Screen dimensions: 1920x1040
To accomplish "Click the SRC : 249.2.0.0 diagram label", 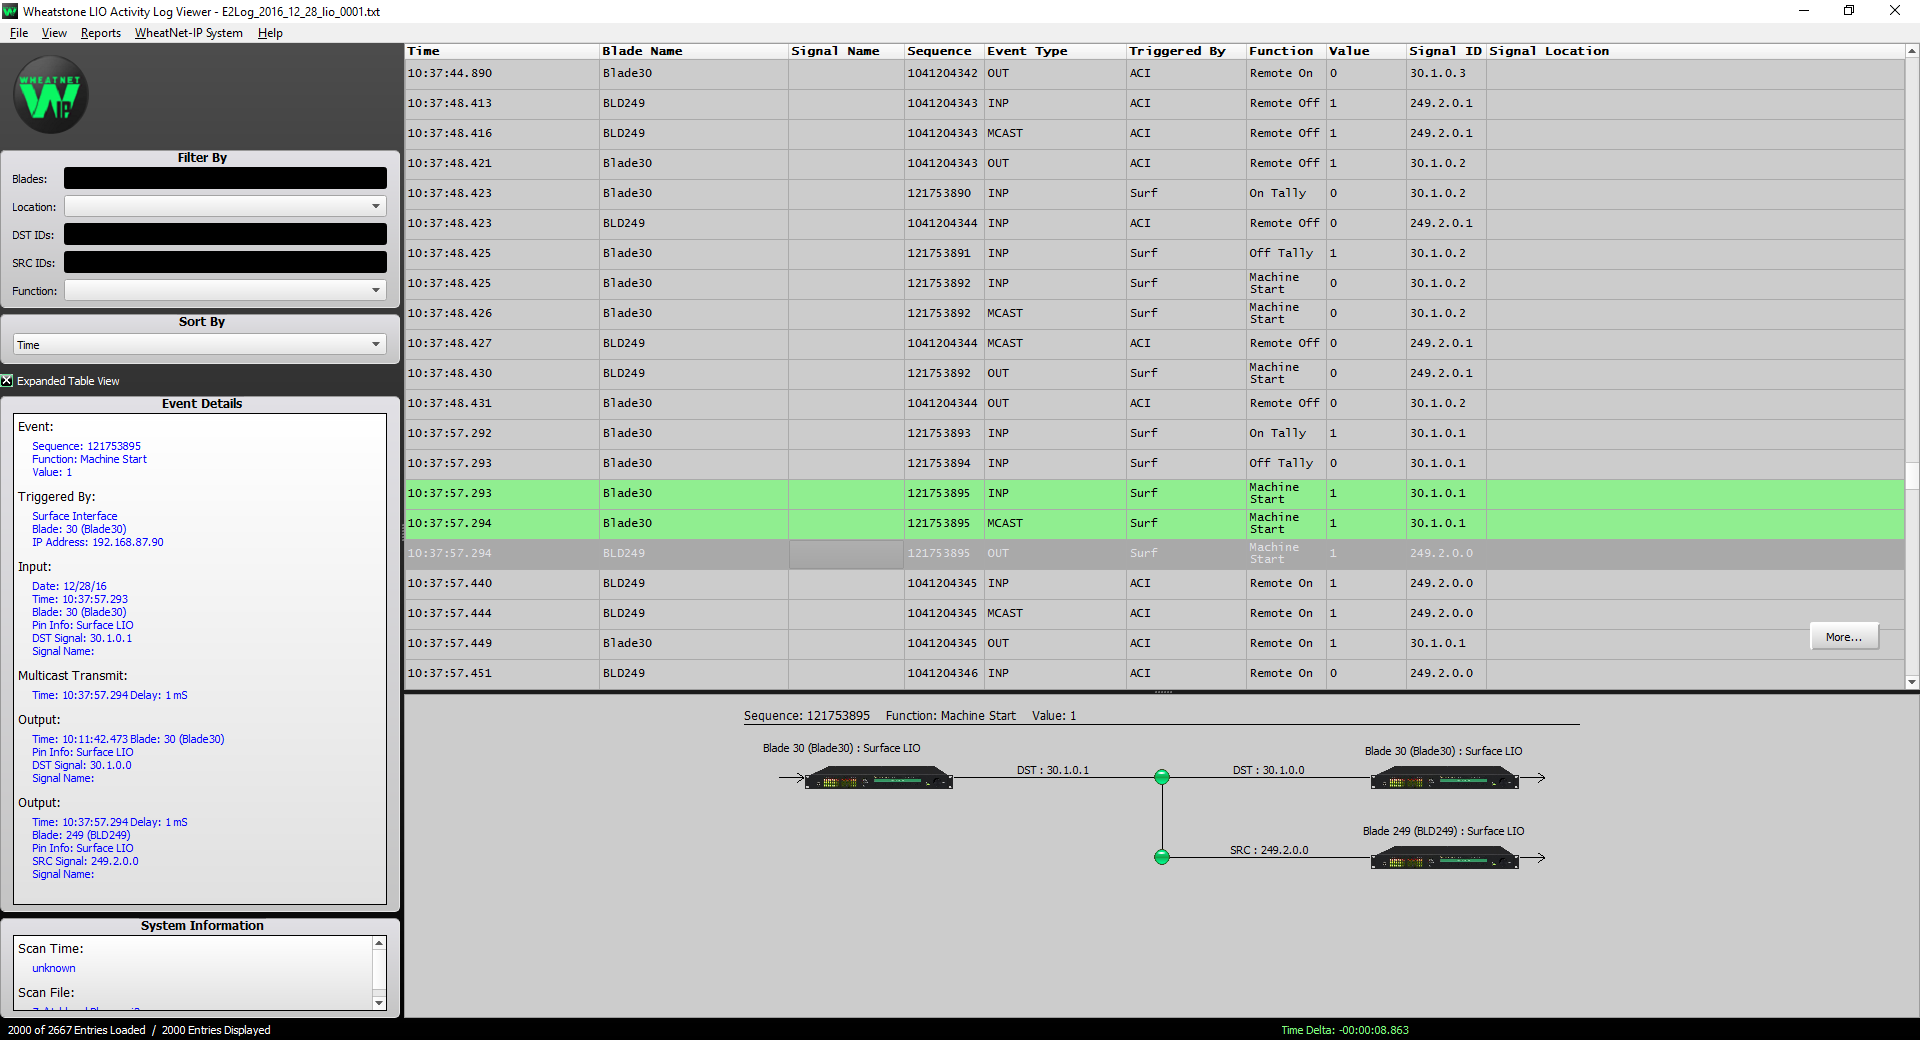I will (1269, 850).
